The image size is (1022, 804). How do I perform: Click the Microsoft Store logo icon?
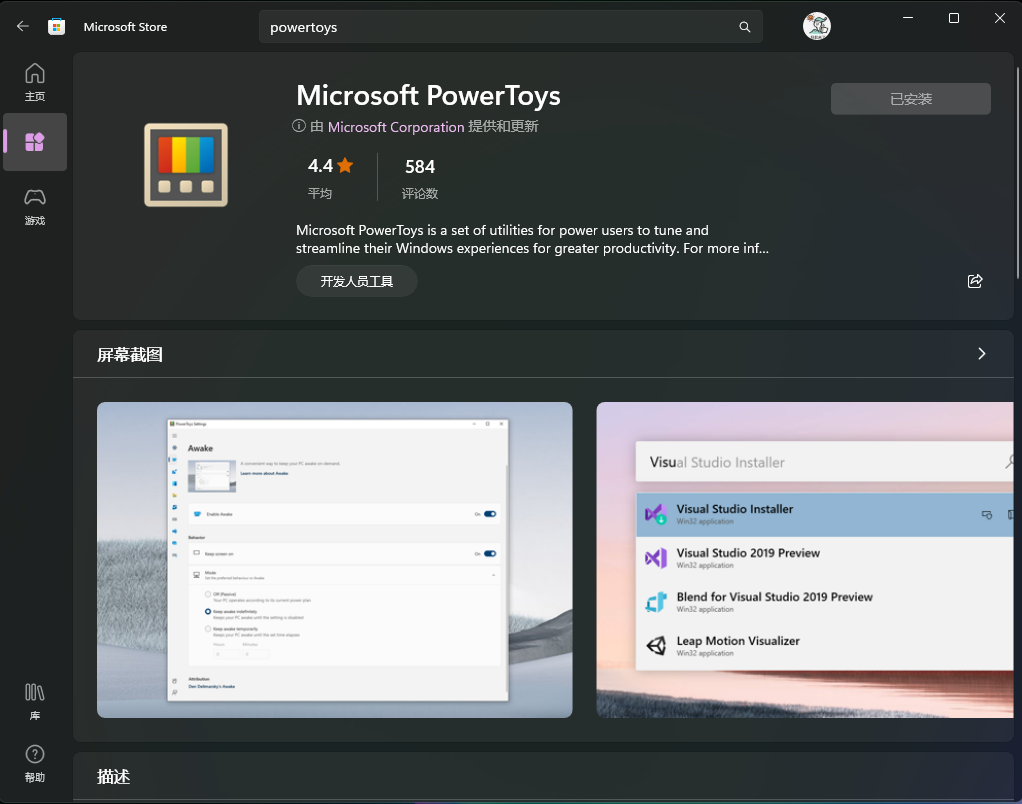(57, 27)
